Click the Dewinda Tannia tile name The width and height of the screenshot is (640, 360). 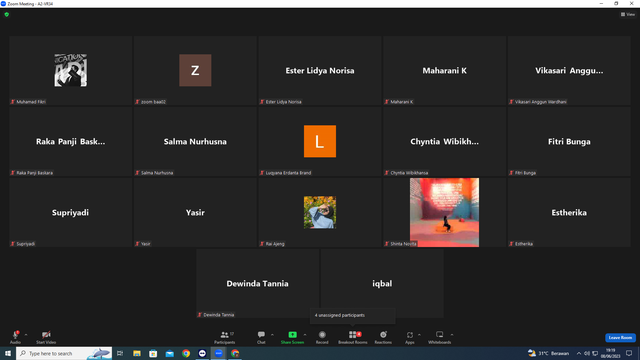click(x=258, y=284)
